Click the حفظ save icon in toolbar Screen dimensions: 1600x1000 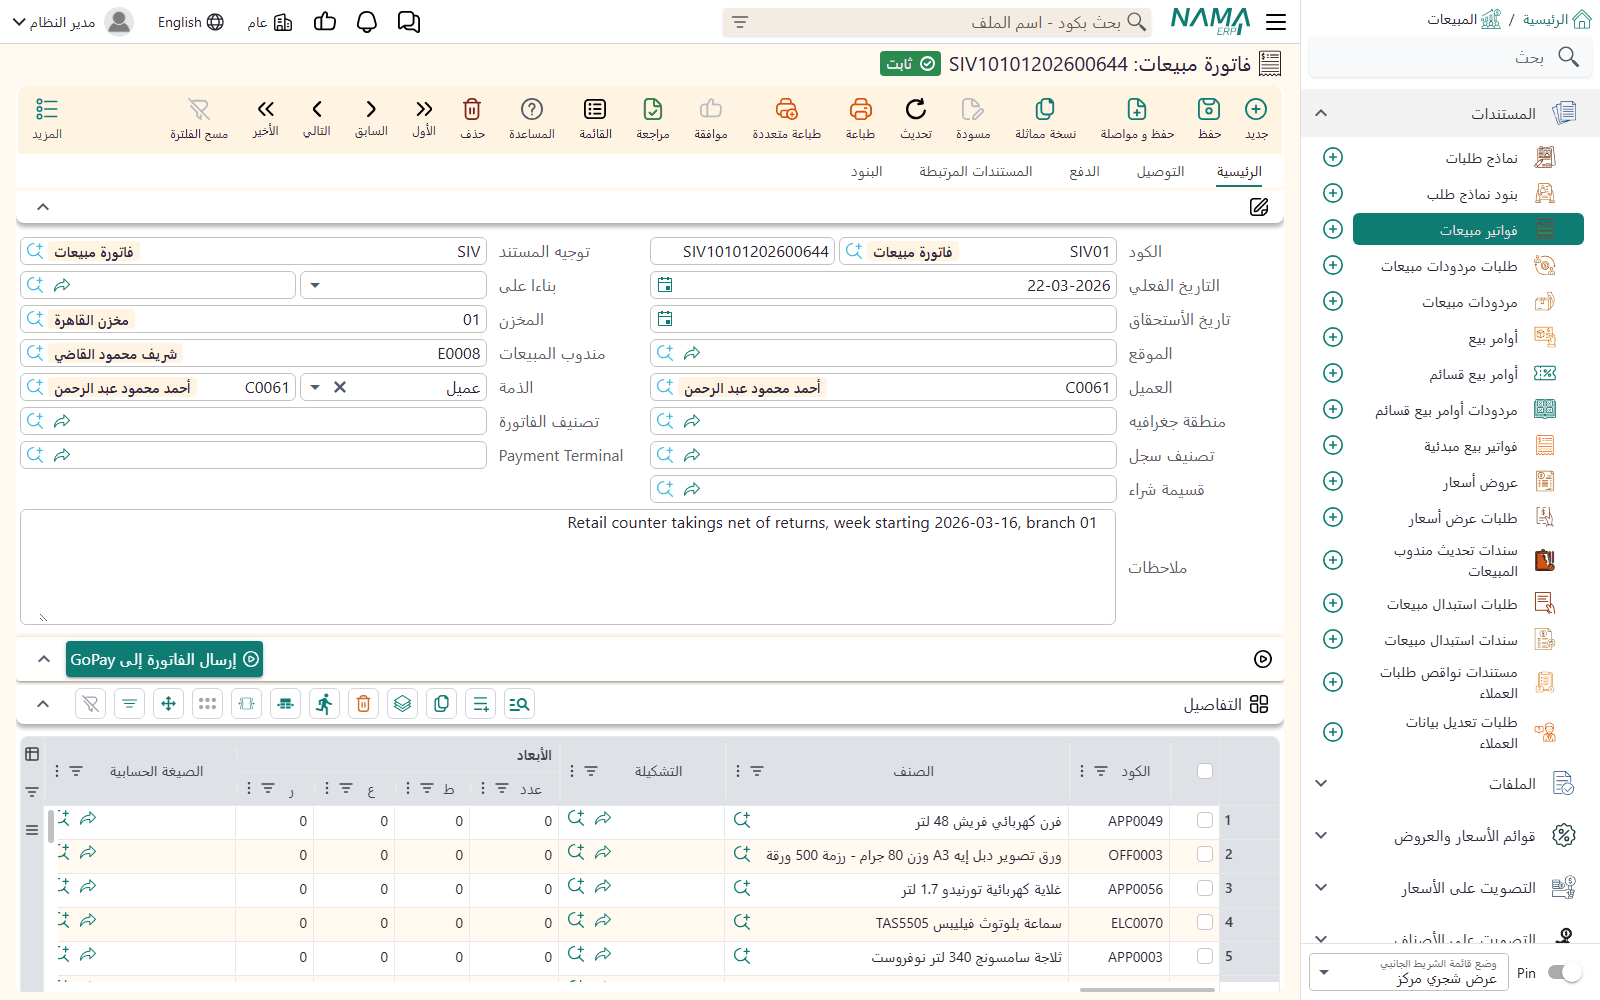(1209, 109)
